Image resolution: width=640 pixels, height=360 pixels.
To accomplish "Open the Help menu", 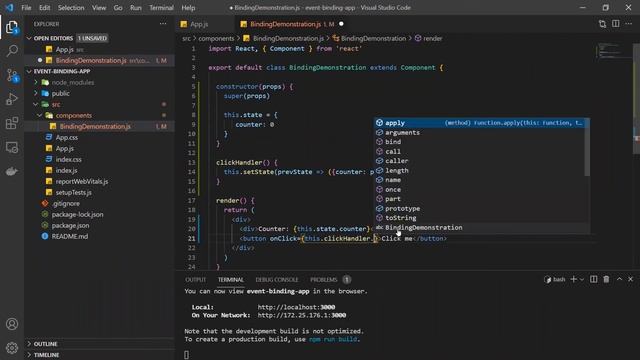I will point(188,8).
